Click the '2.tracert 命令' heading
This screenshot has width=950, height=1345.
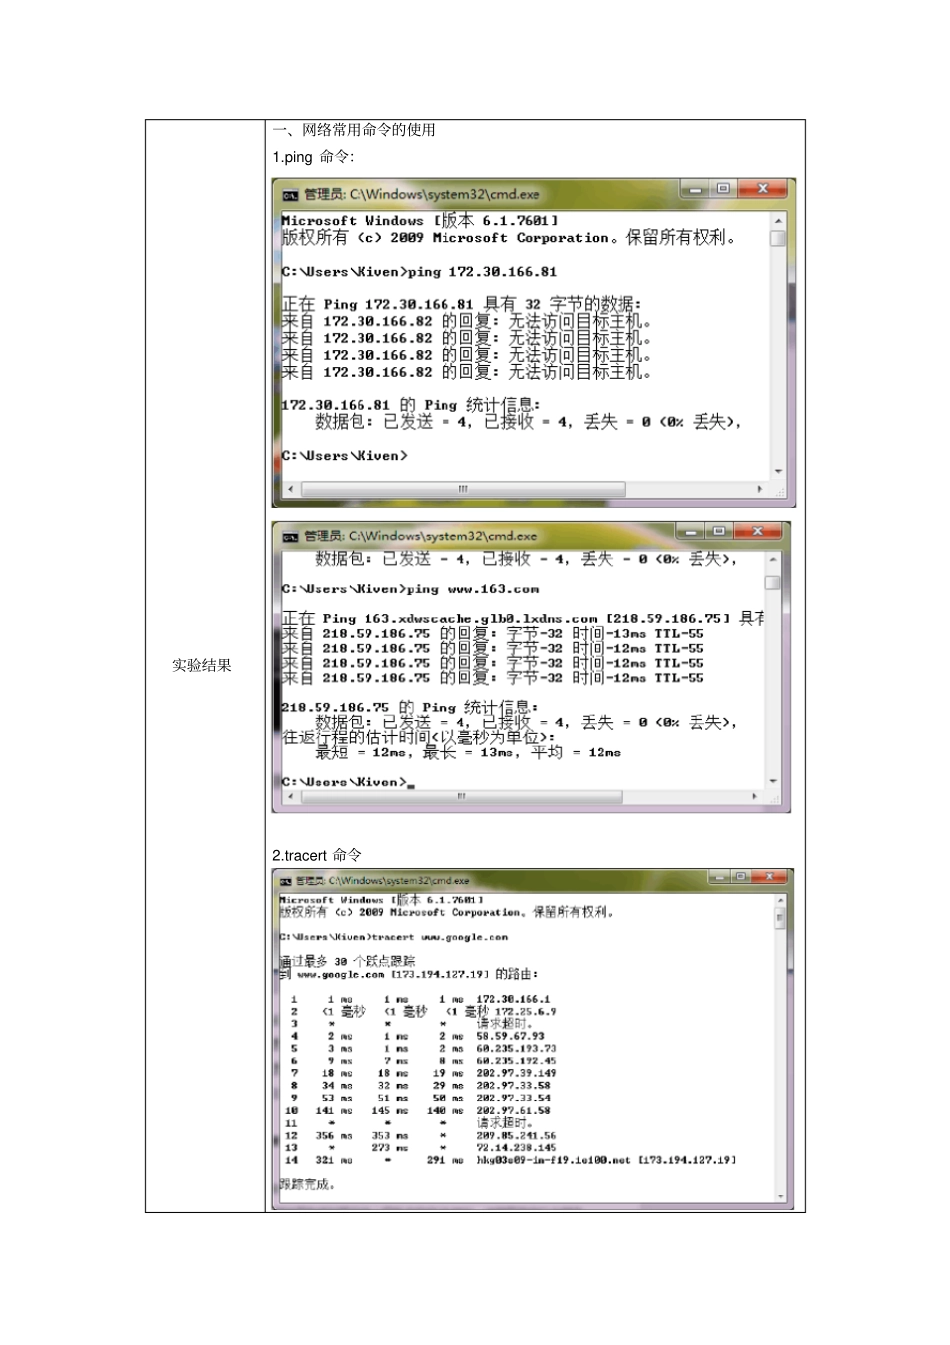pos(317,855)
